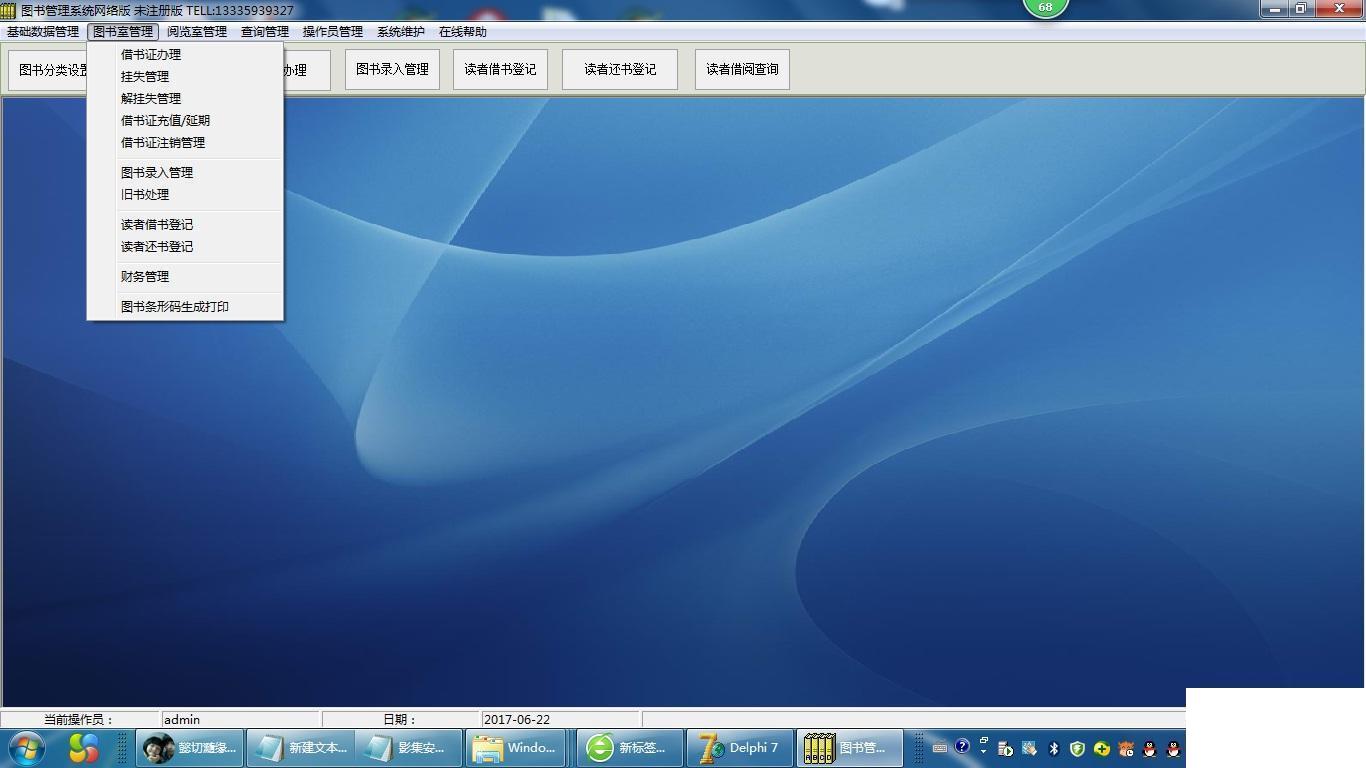Viewport: 1366px width, 768px height.
Task: Click the colorful pinwheel quick-launch icon
Action: pyautogui.click(x=83, y=748)
